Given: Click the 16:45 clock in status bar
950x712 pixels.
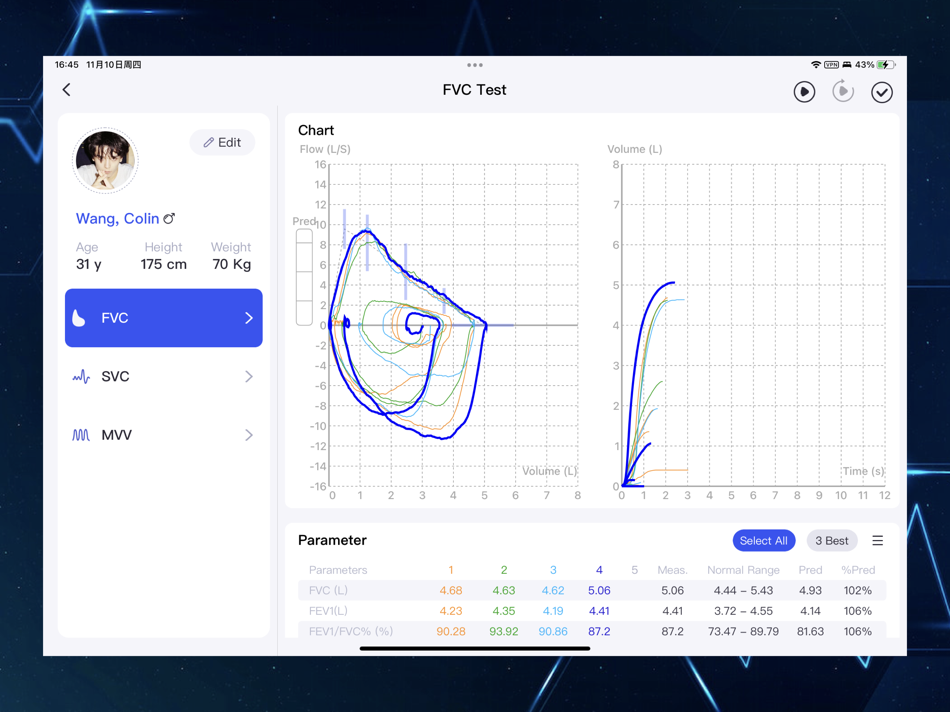Looking at the screenshot, I should 67,65.
